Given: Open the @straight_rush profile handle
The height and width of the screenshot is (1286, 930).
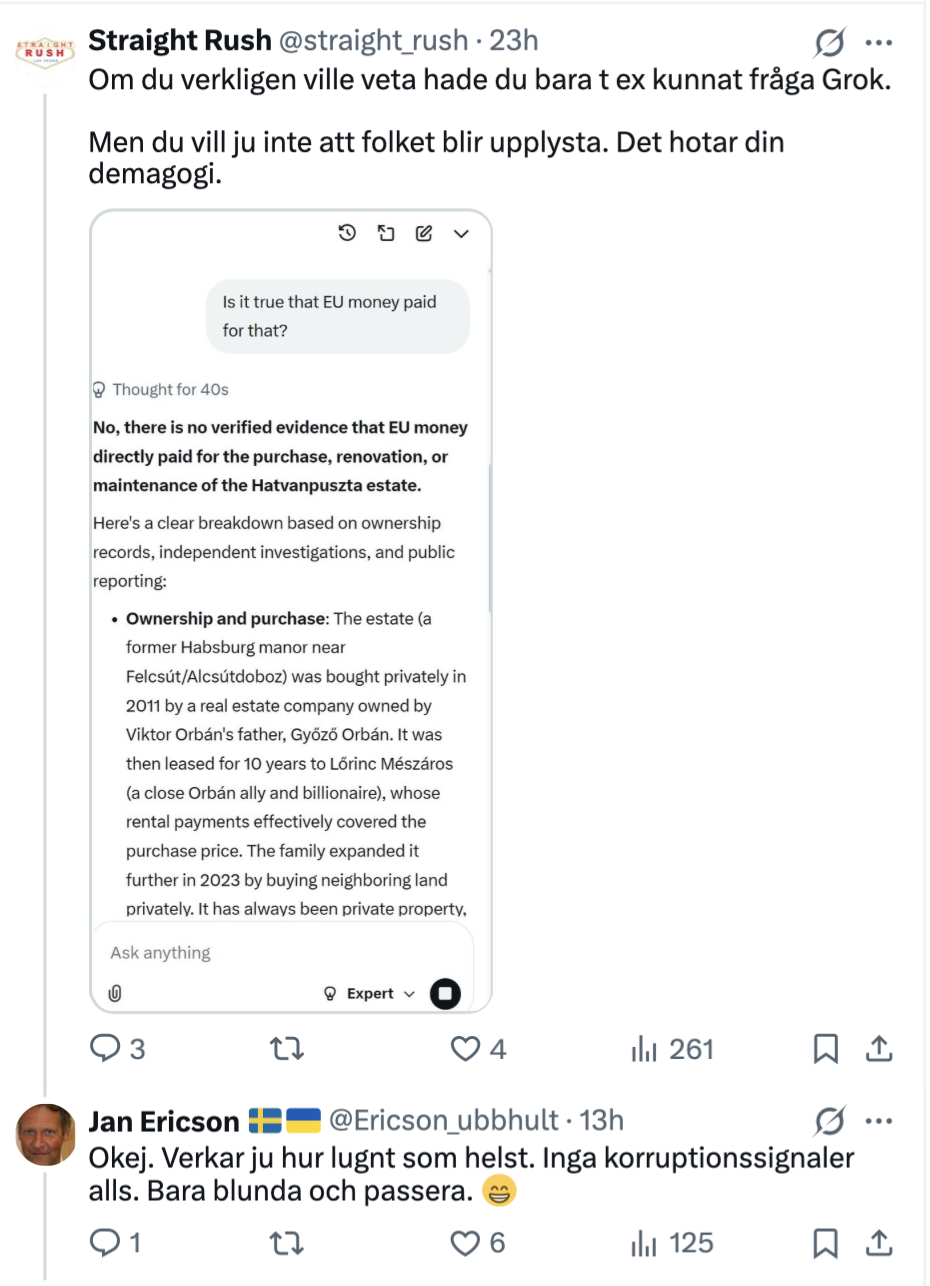Looking at the screenshot, I should pyautogui.click(x=373, y=40).
